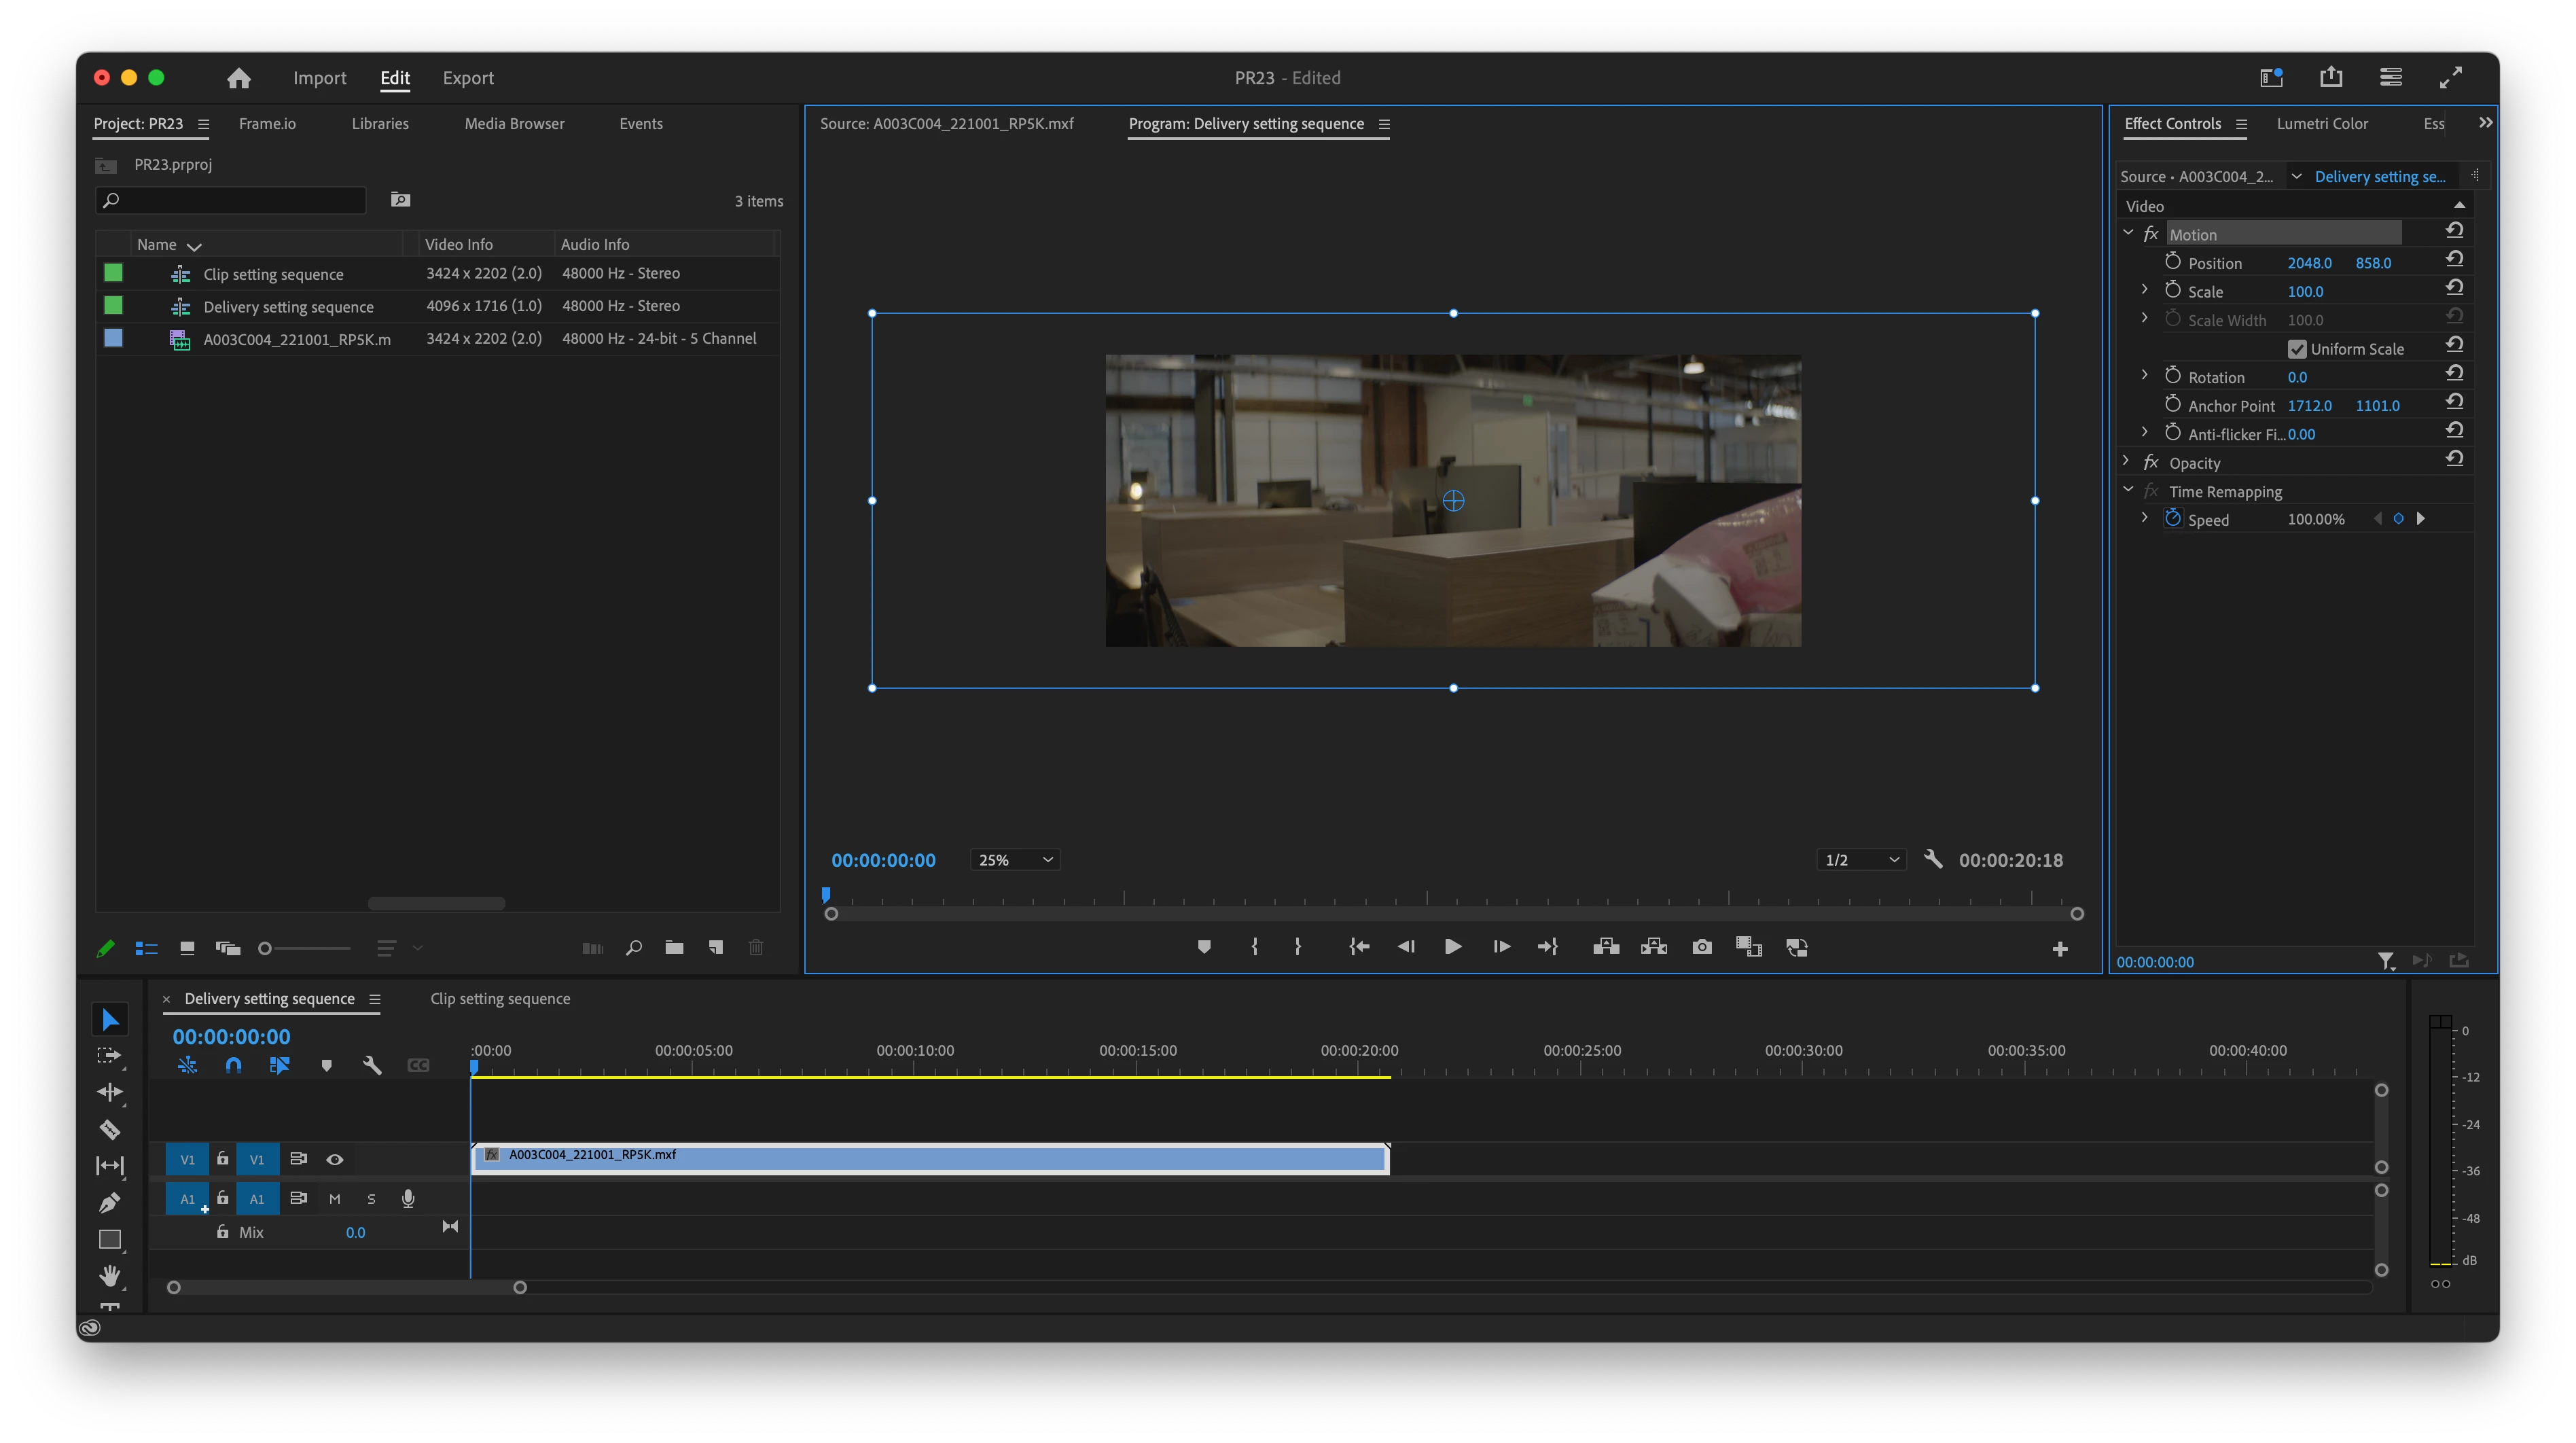Open the program monitor wrench settings
The width and height of the screenshot is (2576, 1443).
click(1933, 860)
